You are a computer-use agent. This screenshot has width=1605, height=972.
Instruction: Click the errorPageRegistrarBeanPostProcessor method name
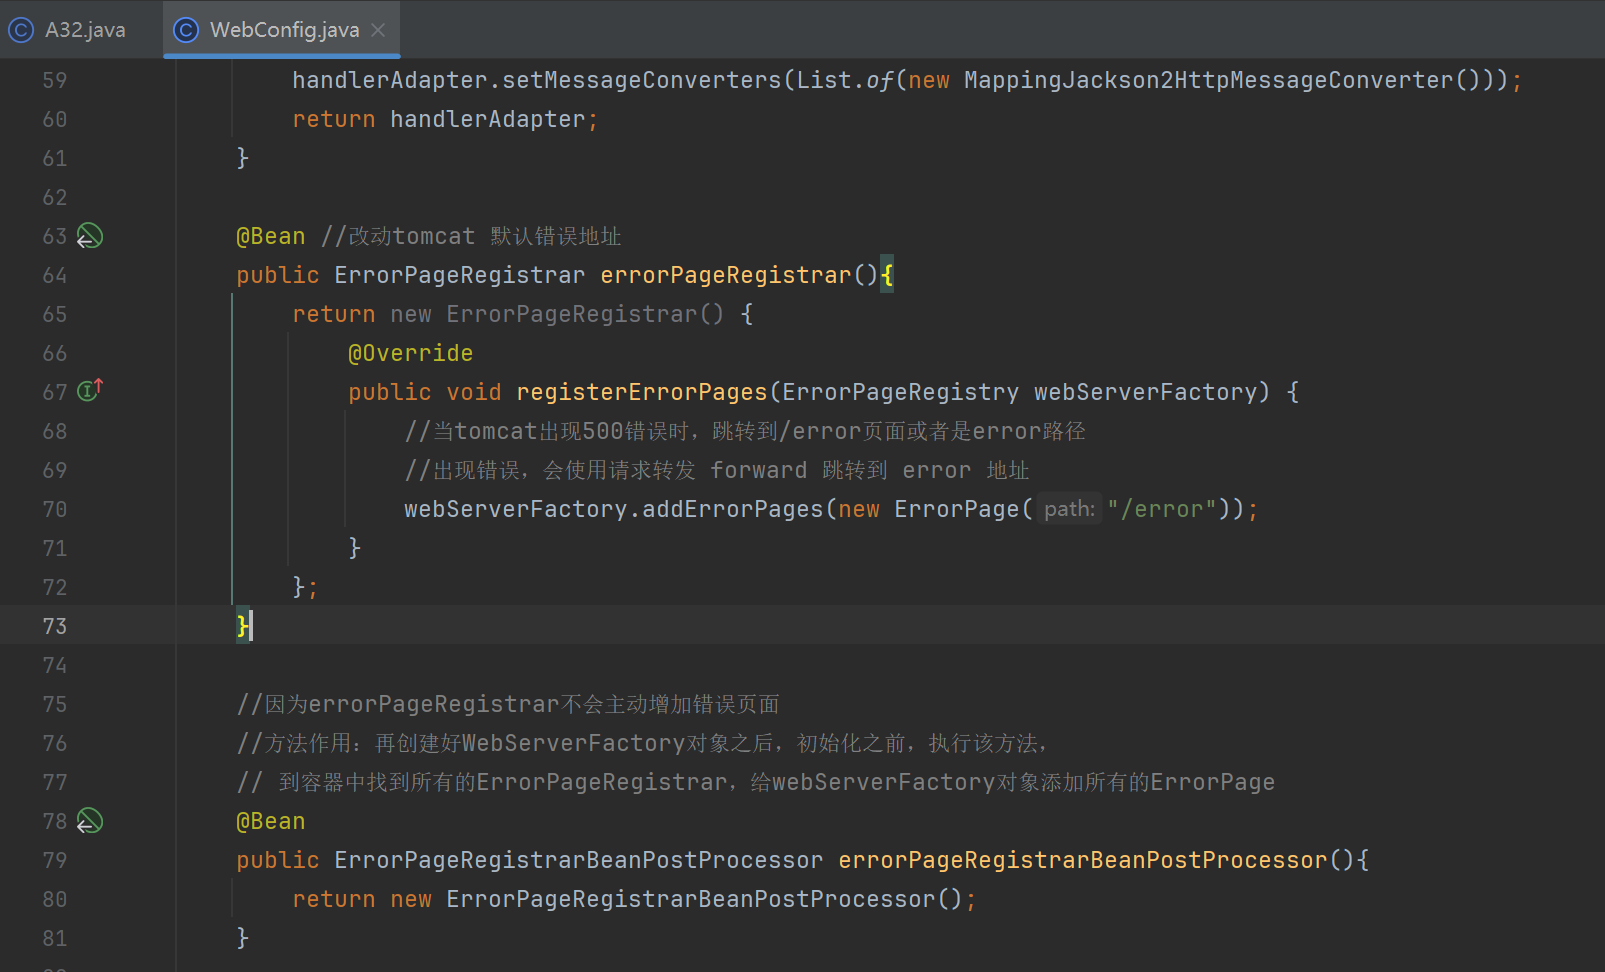1083,860
